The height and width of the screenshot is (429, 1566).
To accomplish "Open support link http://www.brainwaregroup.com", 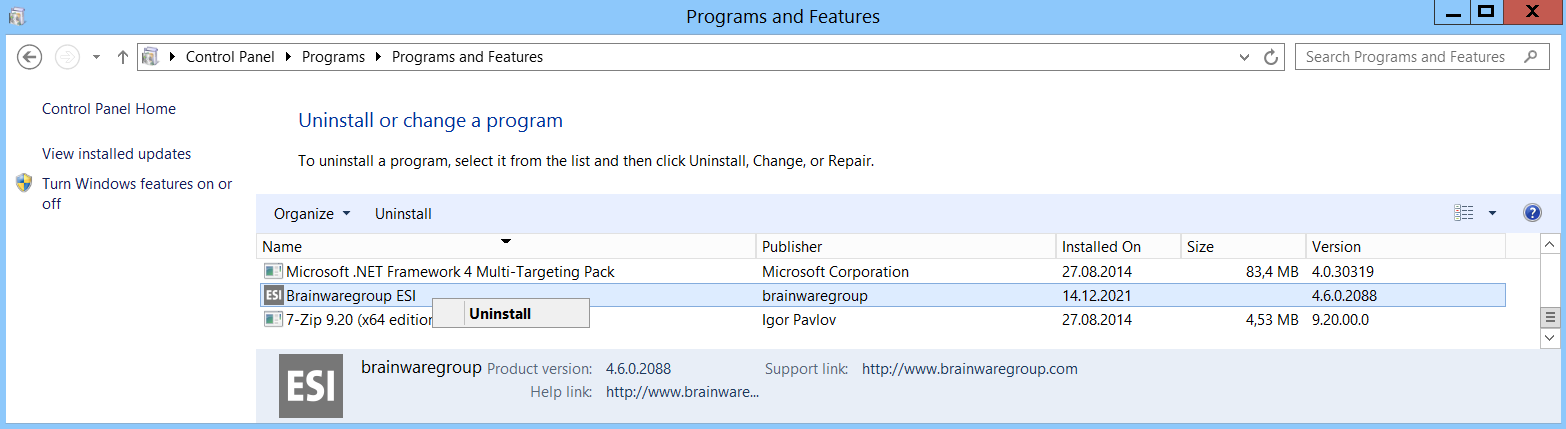I will tap(970, 368).
